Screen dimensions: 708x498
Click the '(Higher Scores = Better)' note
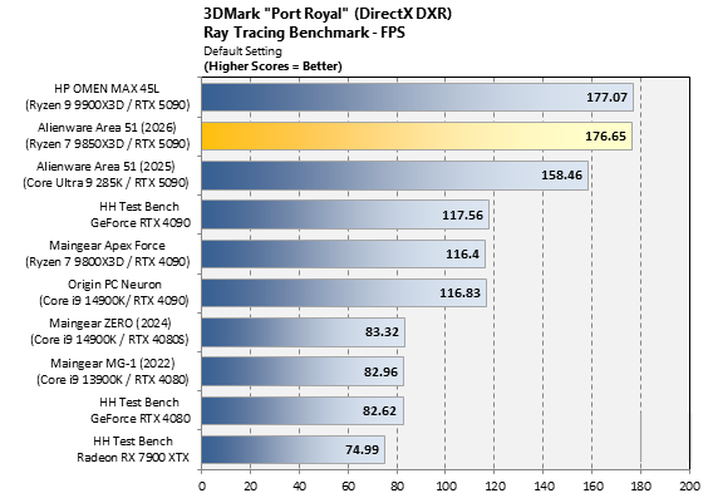coord(273,66)
